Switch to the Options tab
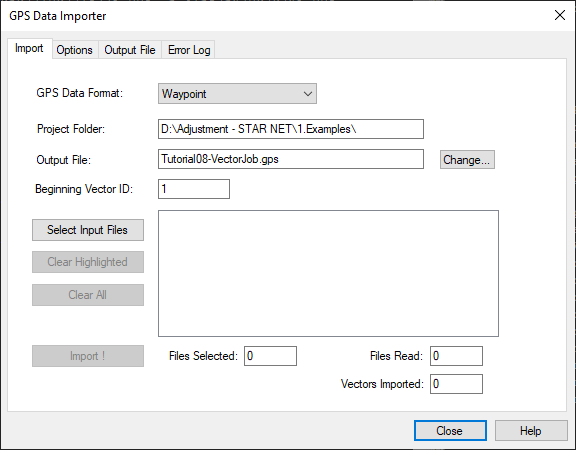Image resolution: width=576 pixels, height=450 pixels. (75, 50)
